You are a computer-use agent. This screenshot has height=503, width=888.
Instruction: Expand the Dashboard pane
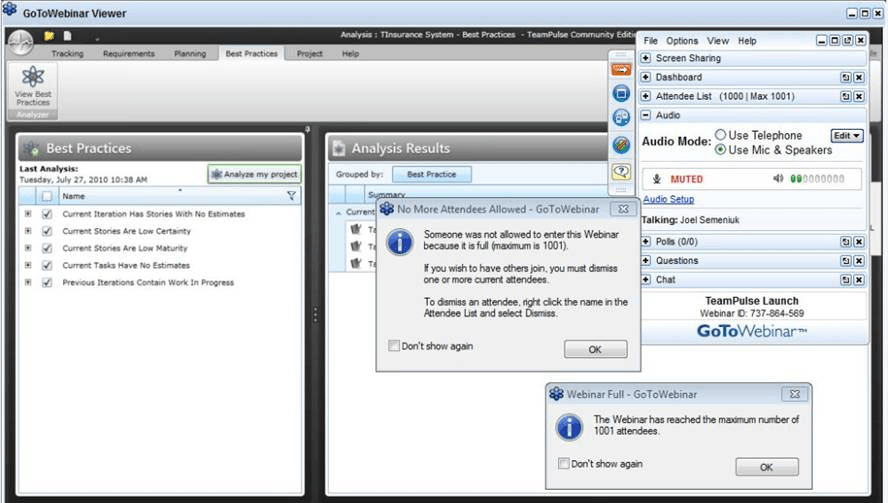coord(646,77)
